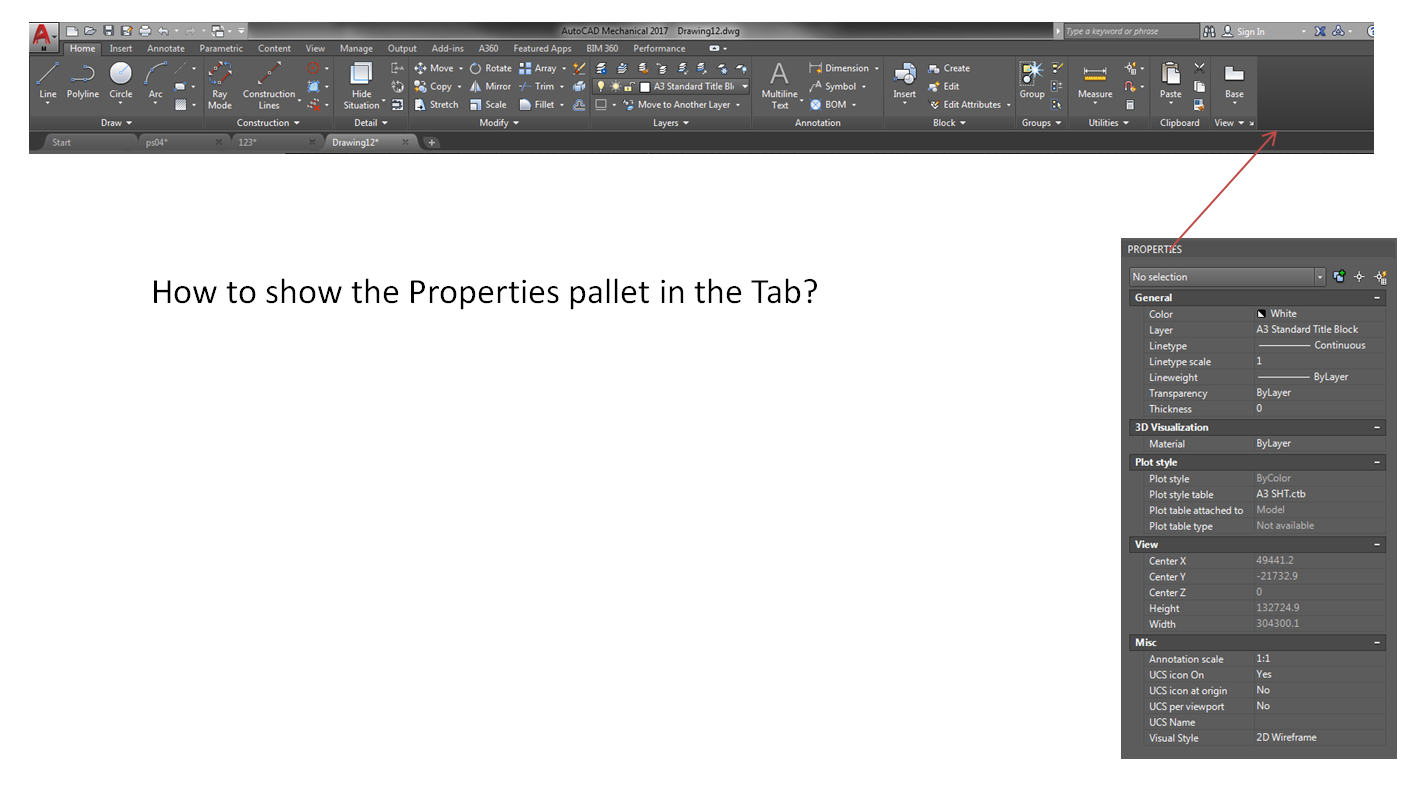Screen dimensions: 1407x785
Task: Collapse the Plot style section in Properties
Action: point(1377,461)
